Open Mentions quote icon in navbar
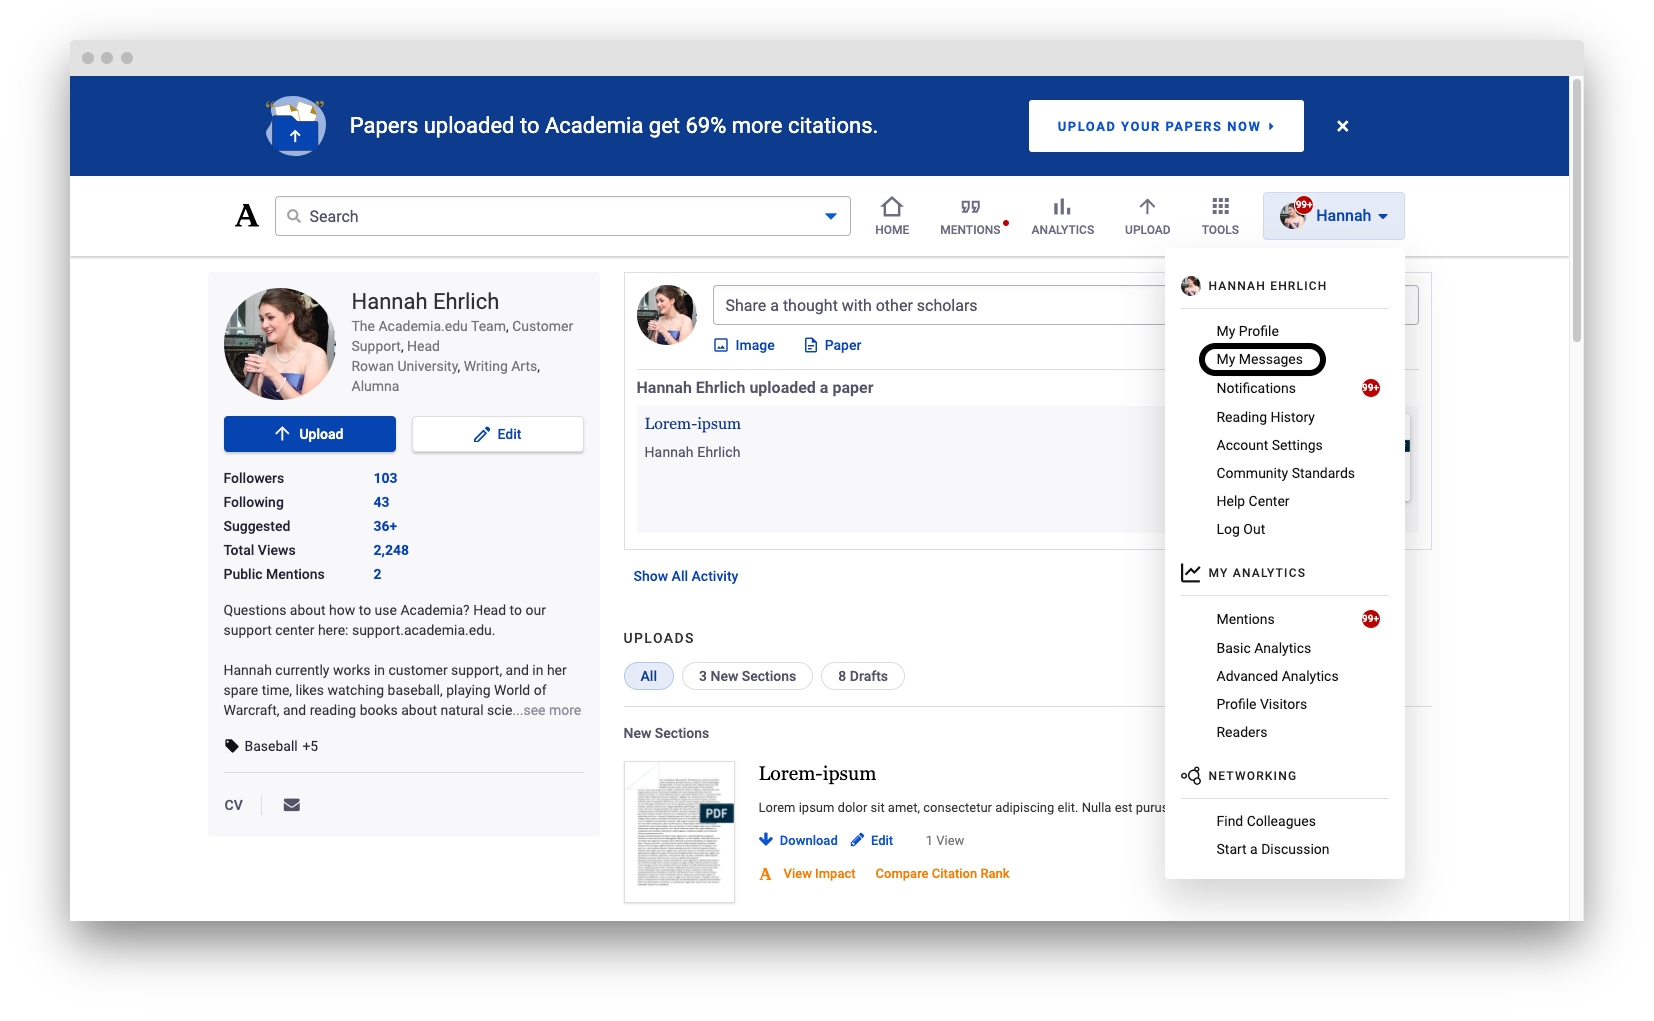 970,207
